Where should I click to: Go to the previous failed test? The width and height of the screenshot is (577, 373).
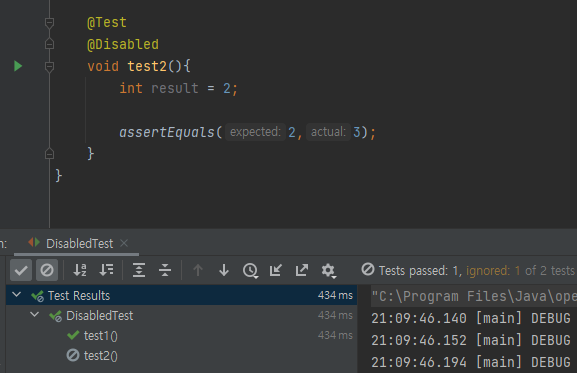[x=198, y=270]
